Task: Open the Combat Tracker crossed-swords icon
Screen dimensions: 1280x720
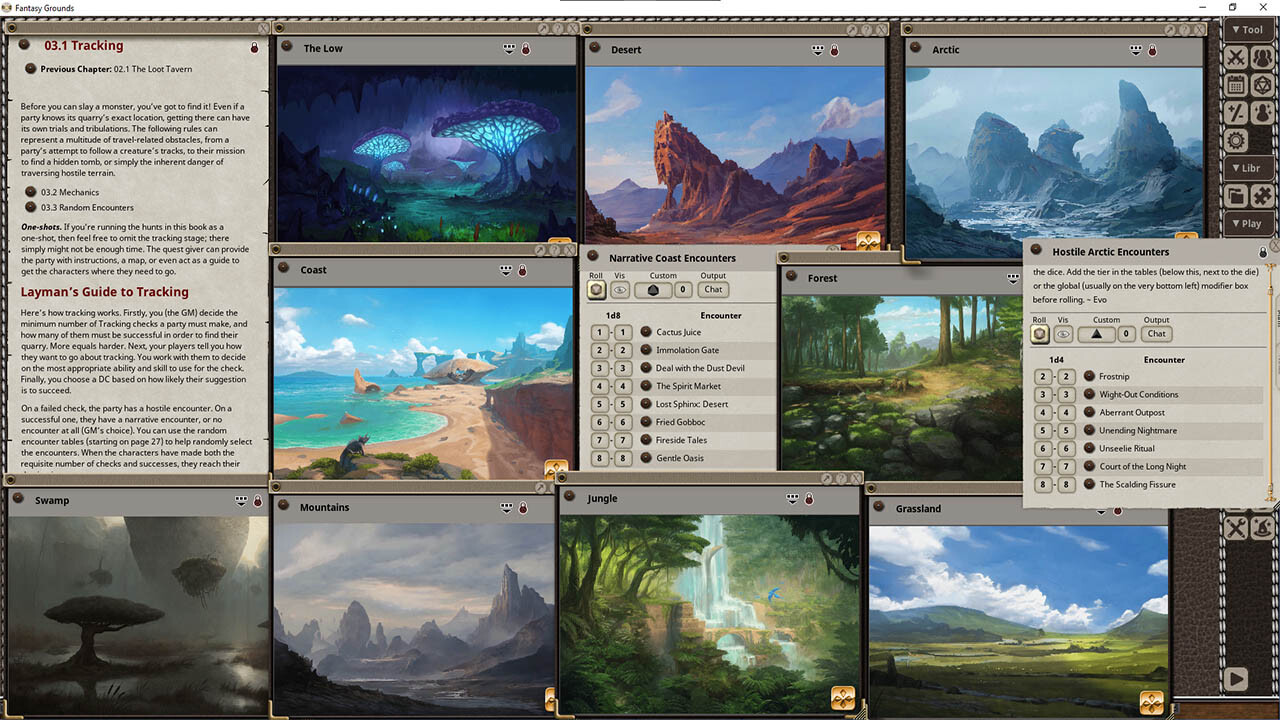Action: tap(1237, 57)
